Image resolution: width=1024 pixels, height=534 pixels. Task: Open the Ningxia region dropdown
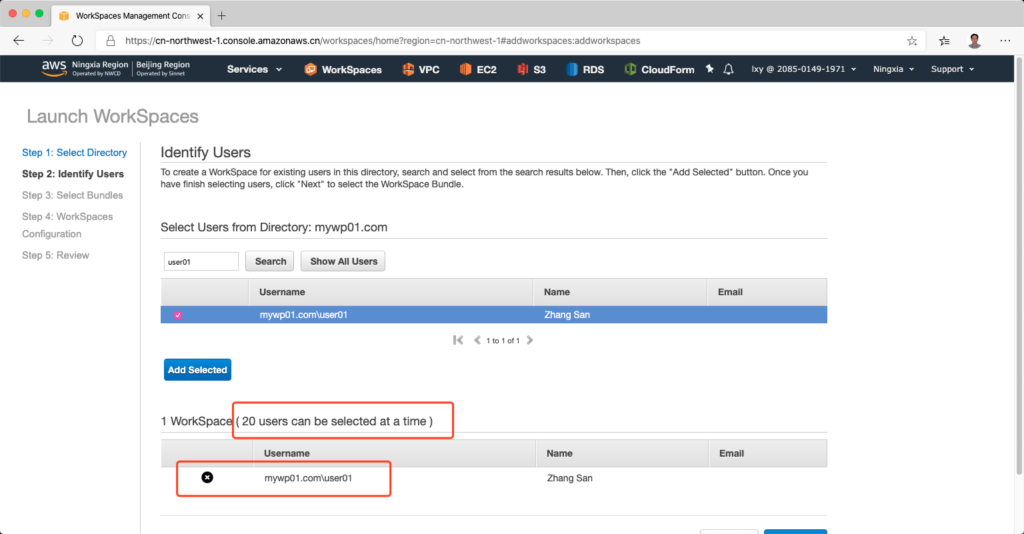(x=894, y=70)
